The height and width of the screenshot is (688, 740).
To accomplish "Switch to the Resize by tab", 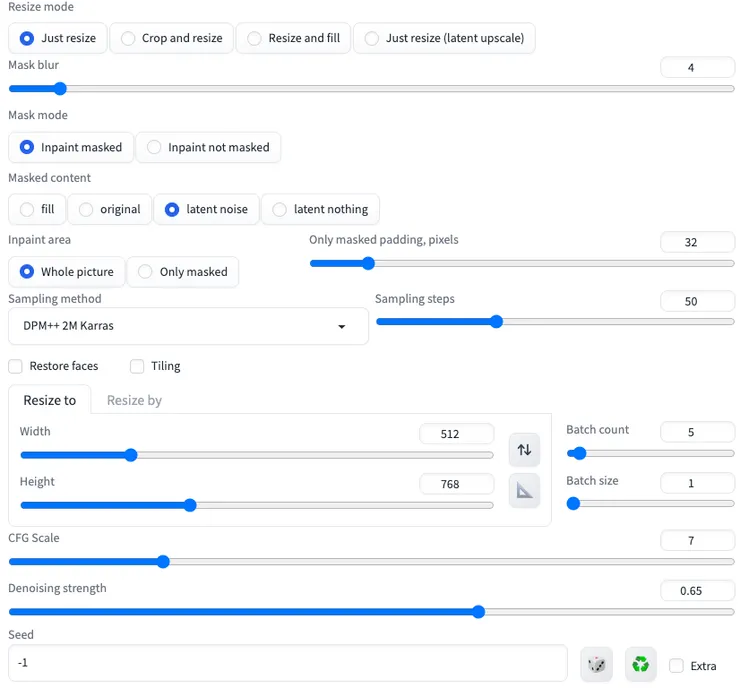I will [134, 400].
